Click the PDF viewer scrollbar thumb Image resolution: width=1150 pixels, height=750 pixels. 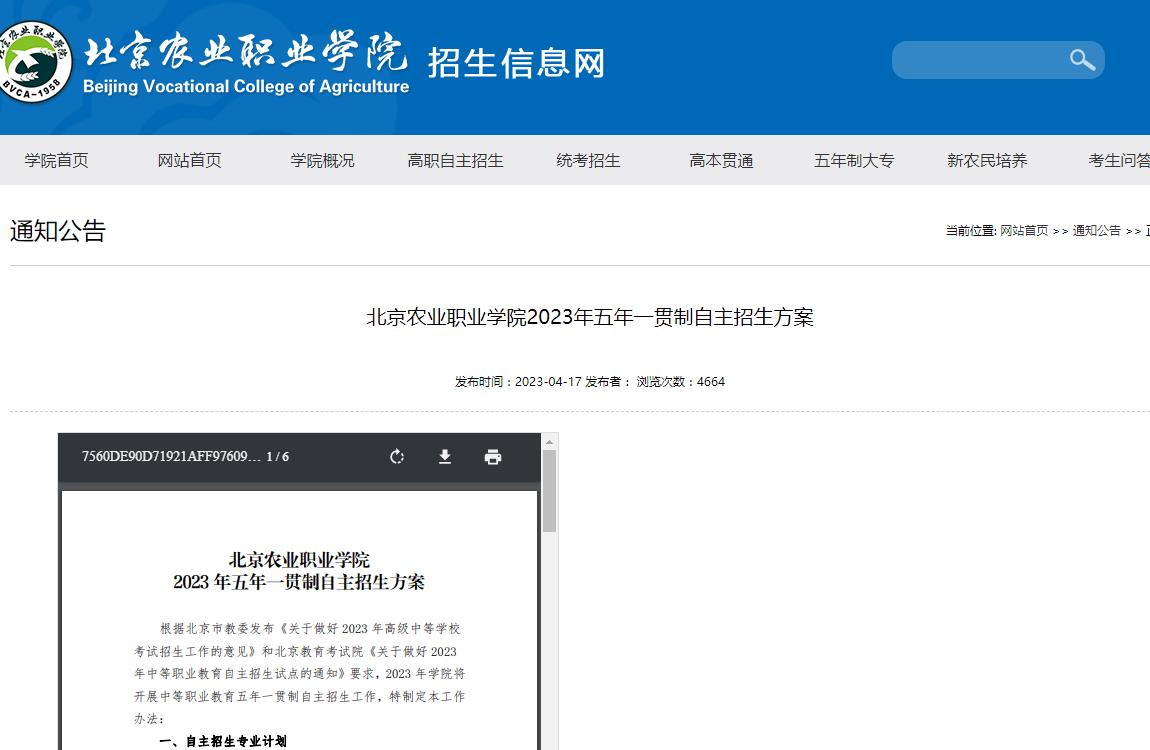pos(549,491)
